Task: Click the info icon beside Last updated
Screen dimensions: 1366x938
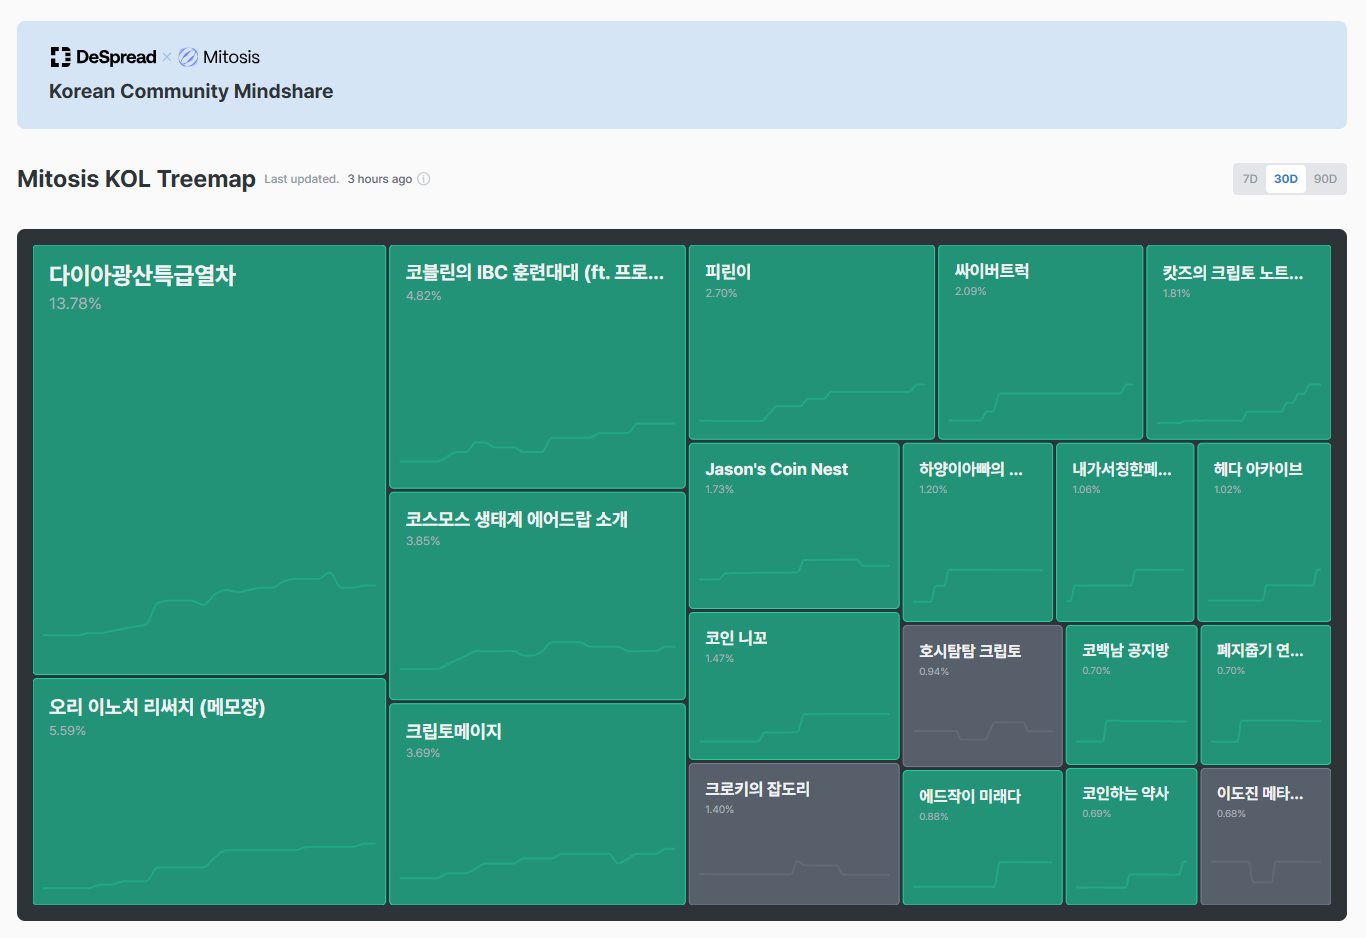Action: click(424, 179)
